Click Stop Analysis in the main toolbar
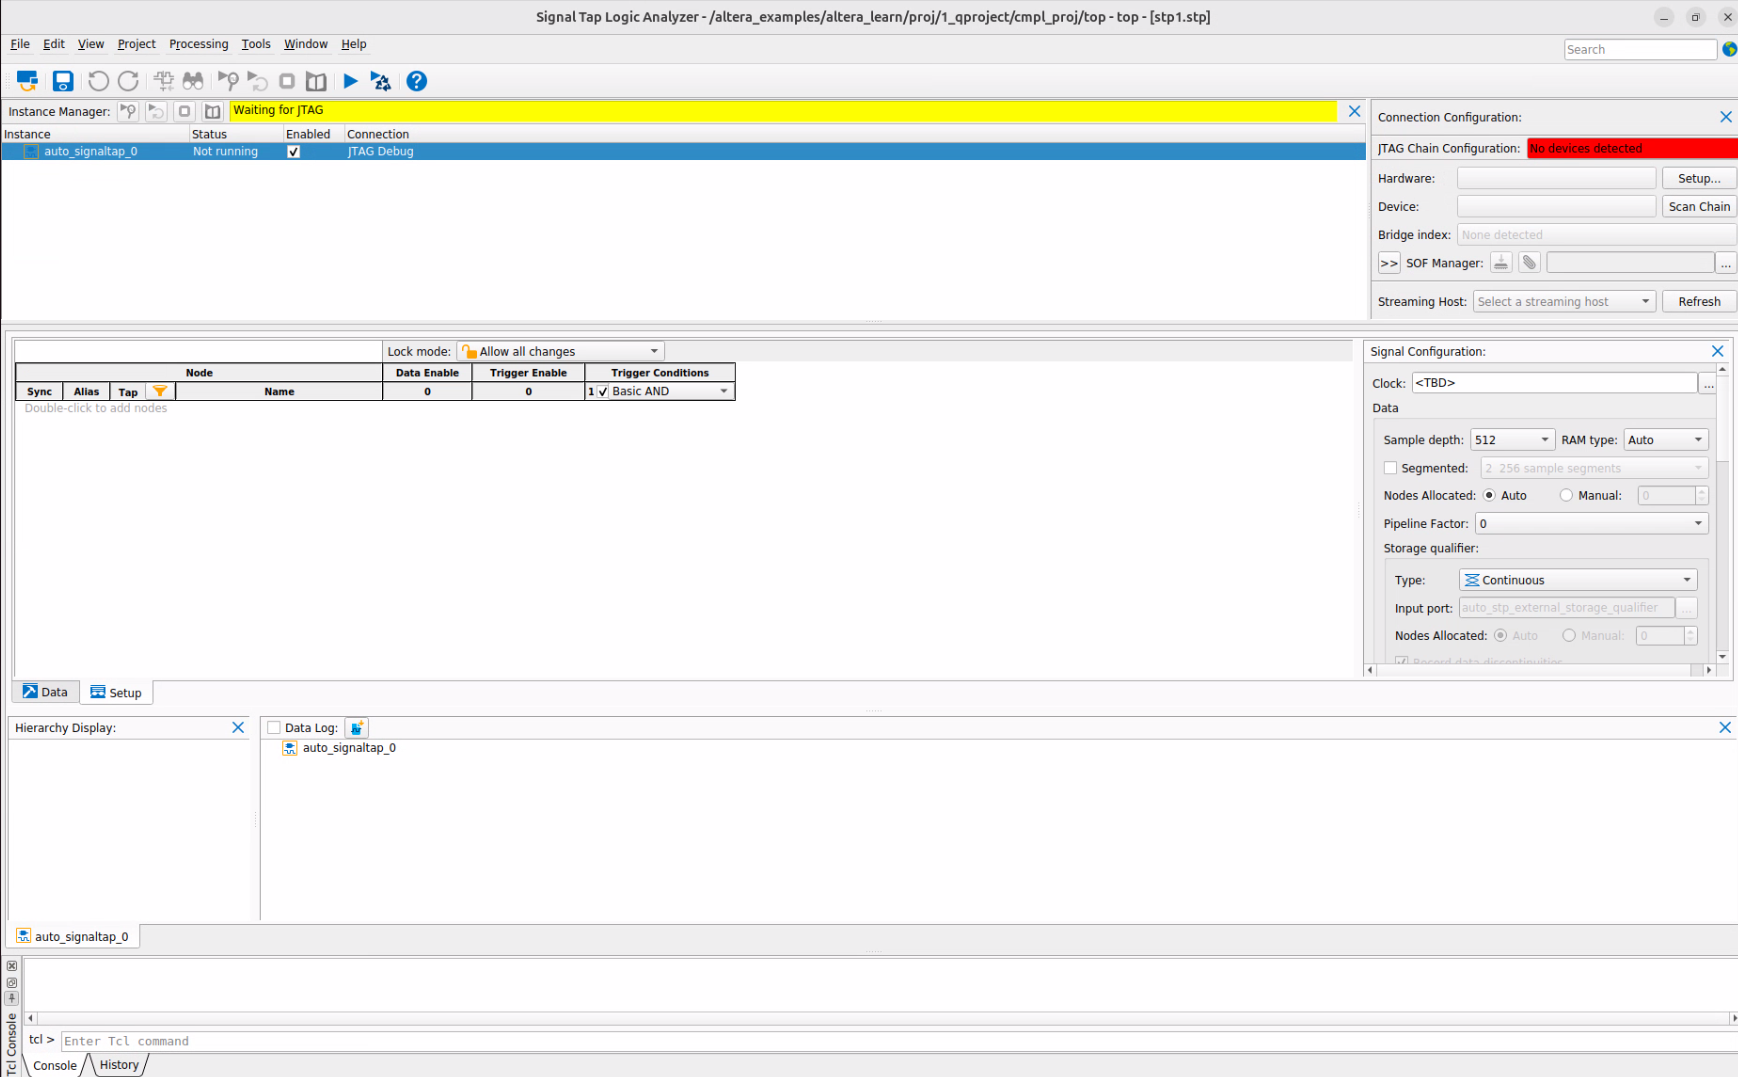This screenshot has width=1738, height=1077. [x=287, y=81]
